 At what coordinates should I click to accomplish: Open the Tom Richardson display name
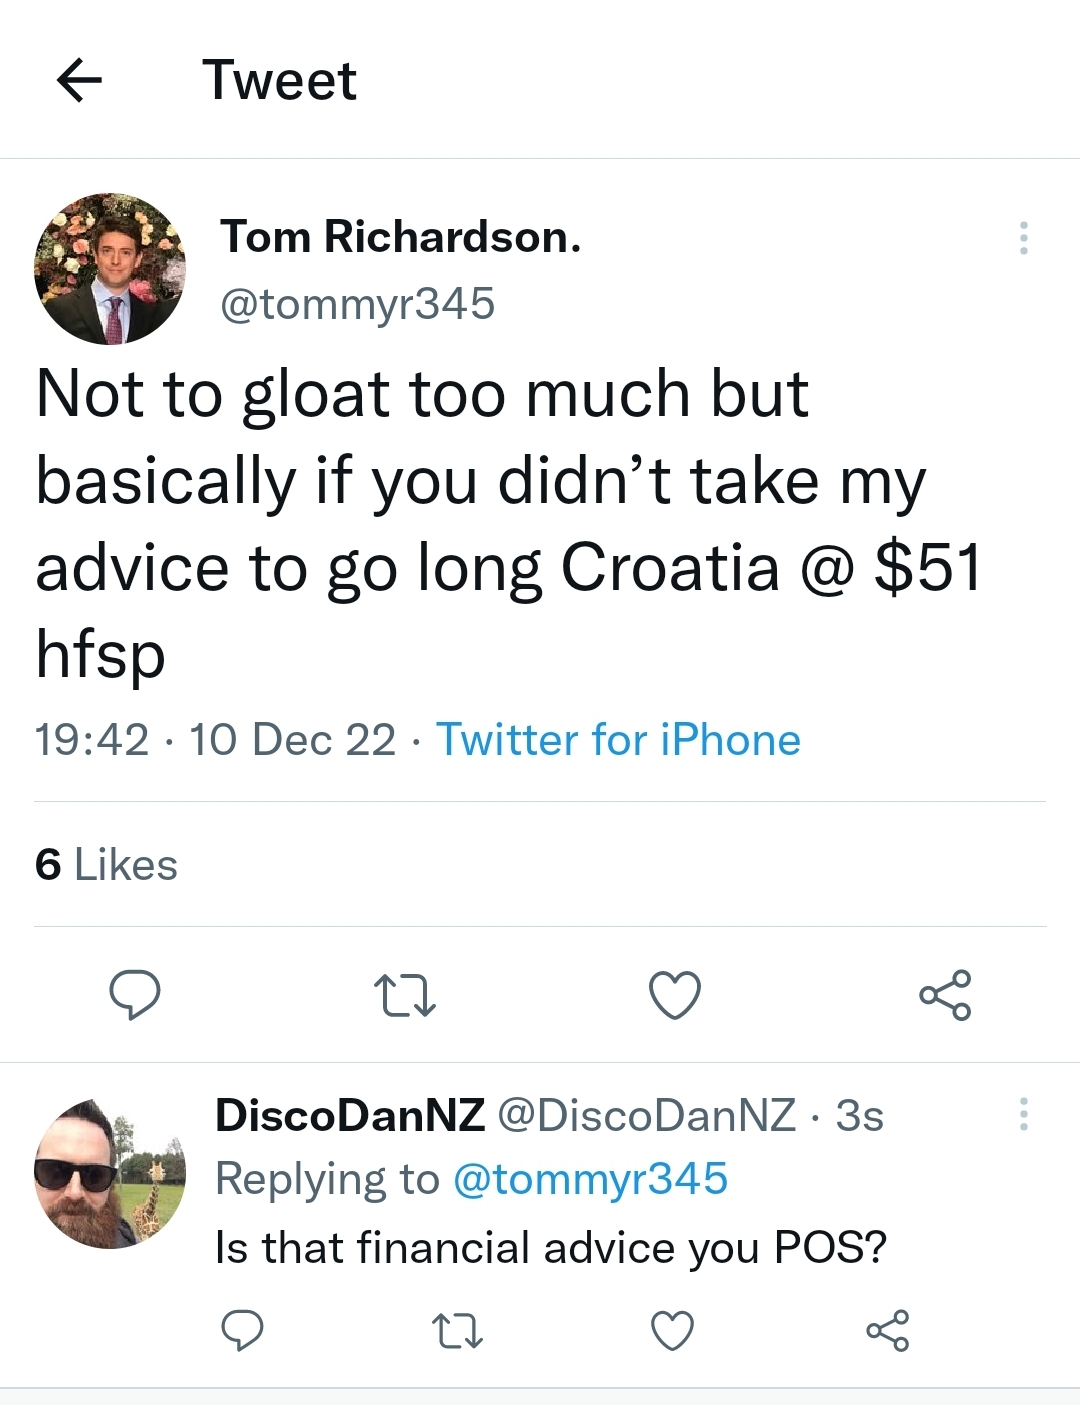point(400,237)
